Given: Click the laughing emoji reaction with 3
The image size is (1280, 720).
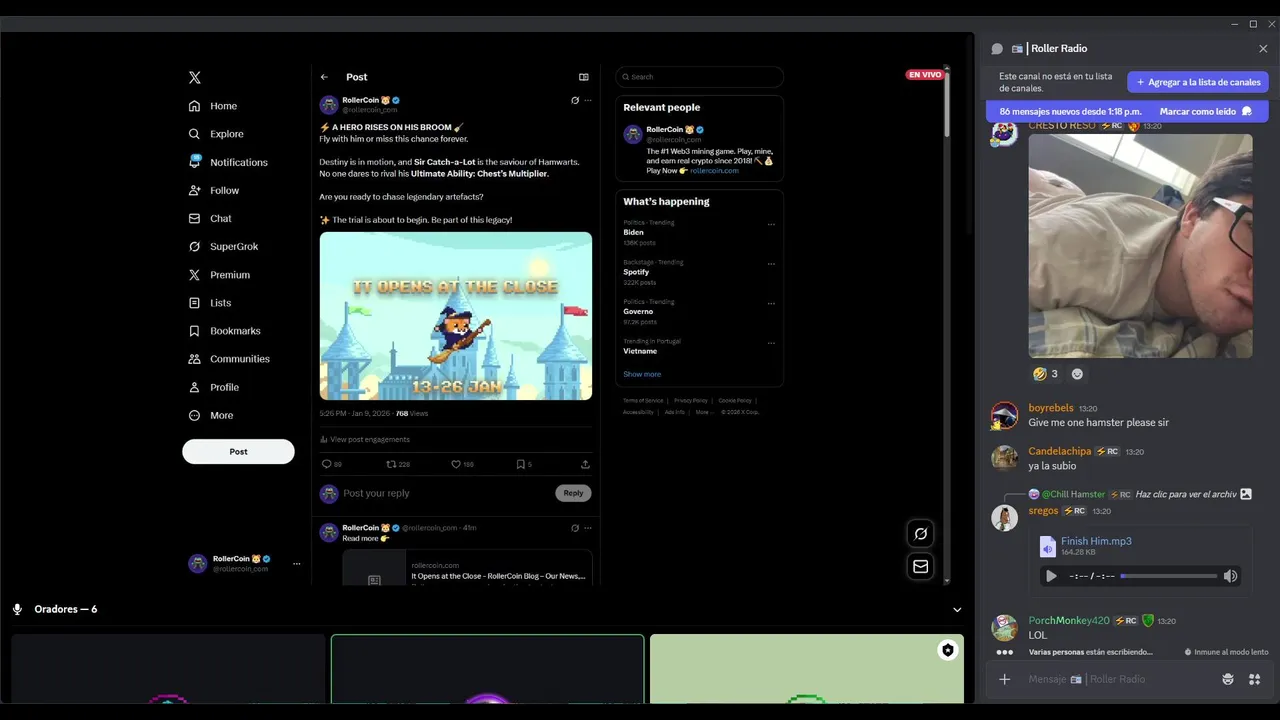Looking at the screenshot, I should pyautogui.click(x=1047, y=374).
